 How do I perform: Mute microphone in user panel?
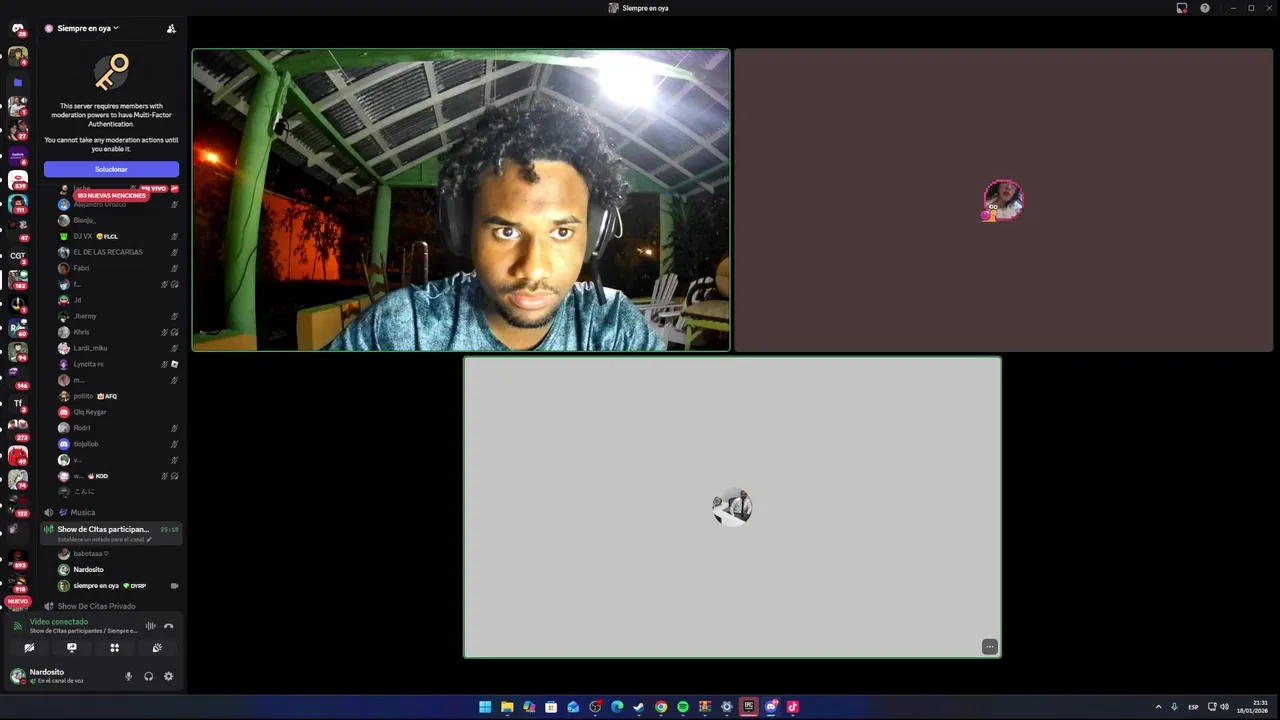(128, 676)
